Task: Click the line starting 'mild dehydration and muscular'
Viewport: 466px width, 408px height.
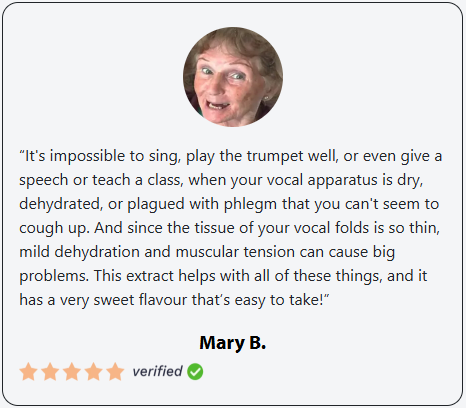Action: point(207,252)
